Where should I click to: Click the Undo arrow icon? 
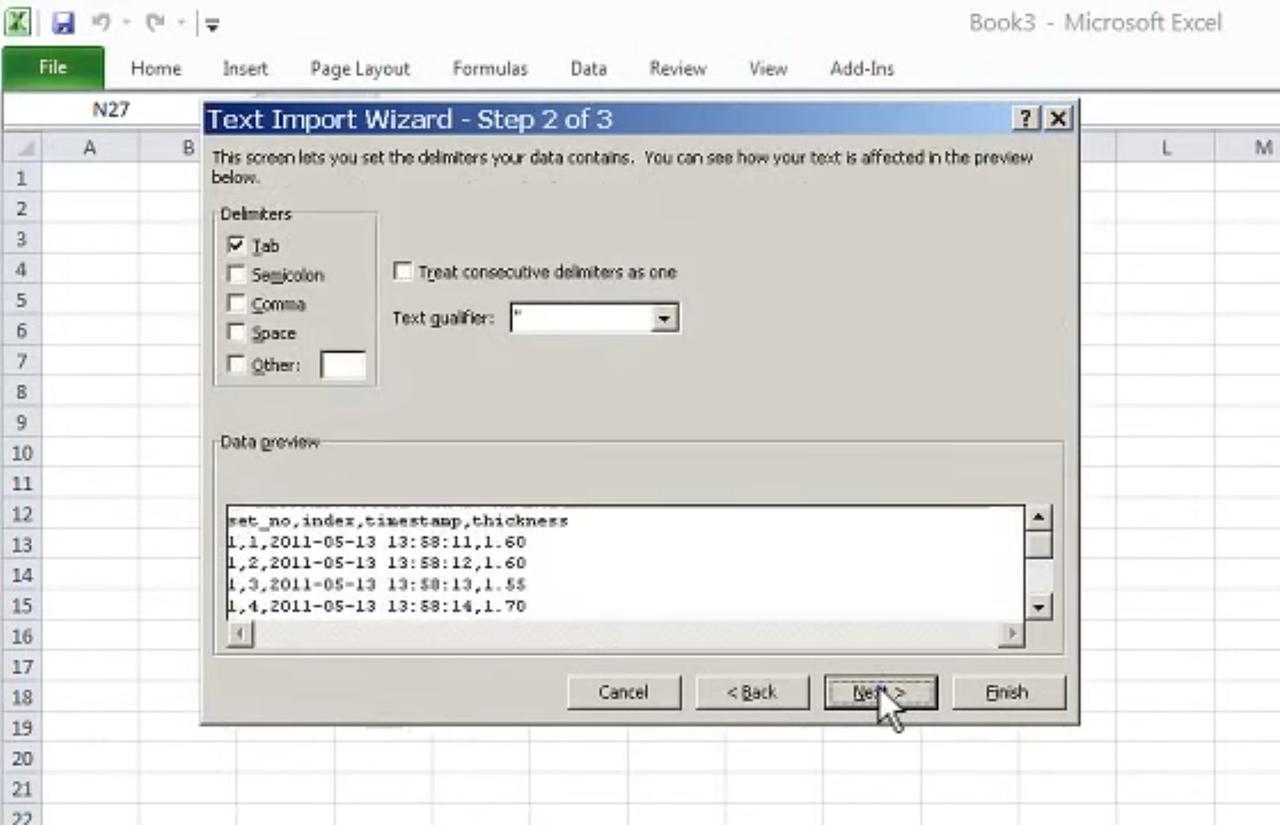(101, 23)
